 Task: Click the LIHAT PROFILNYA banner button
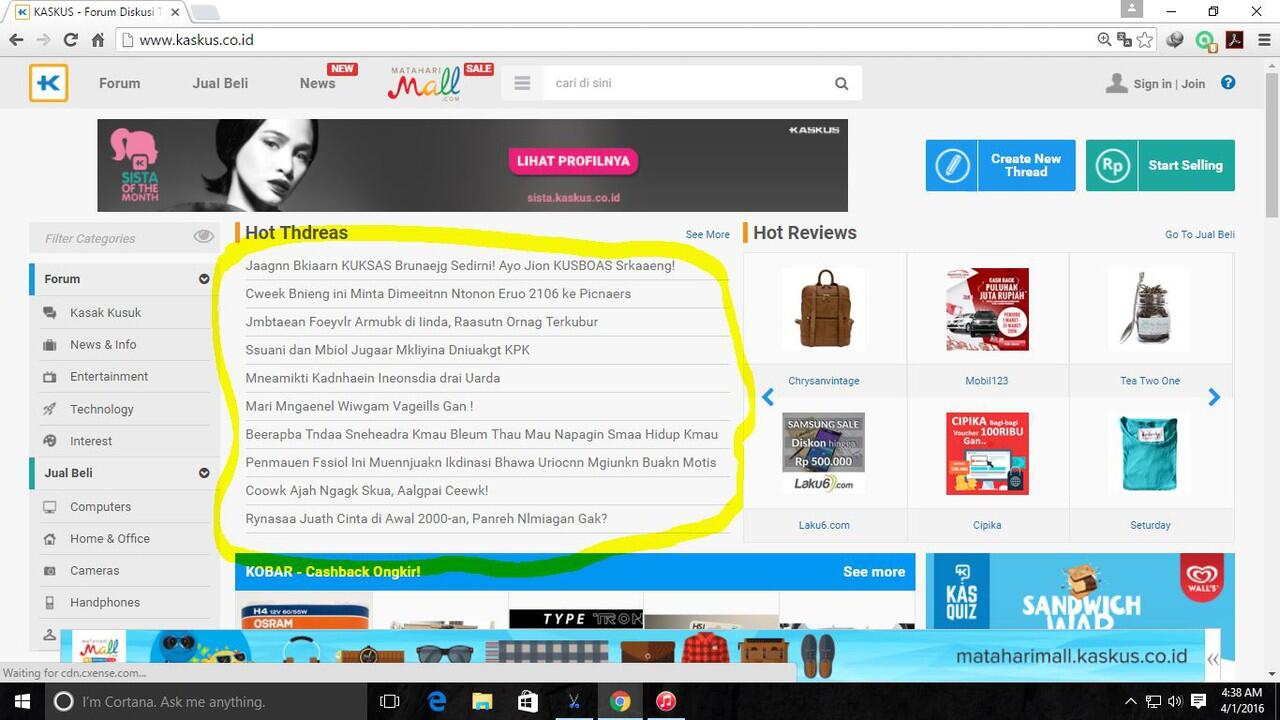coord(574,161)
